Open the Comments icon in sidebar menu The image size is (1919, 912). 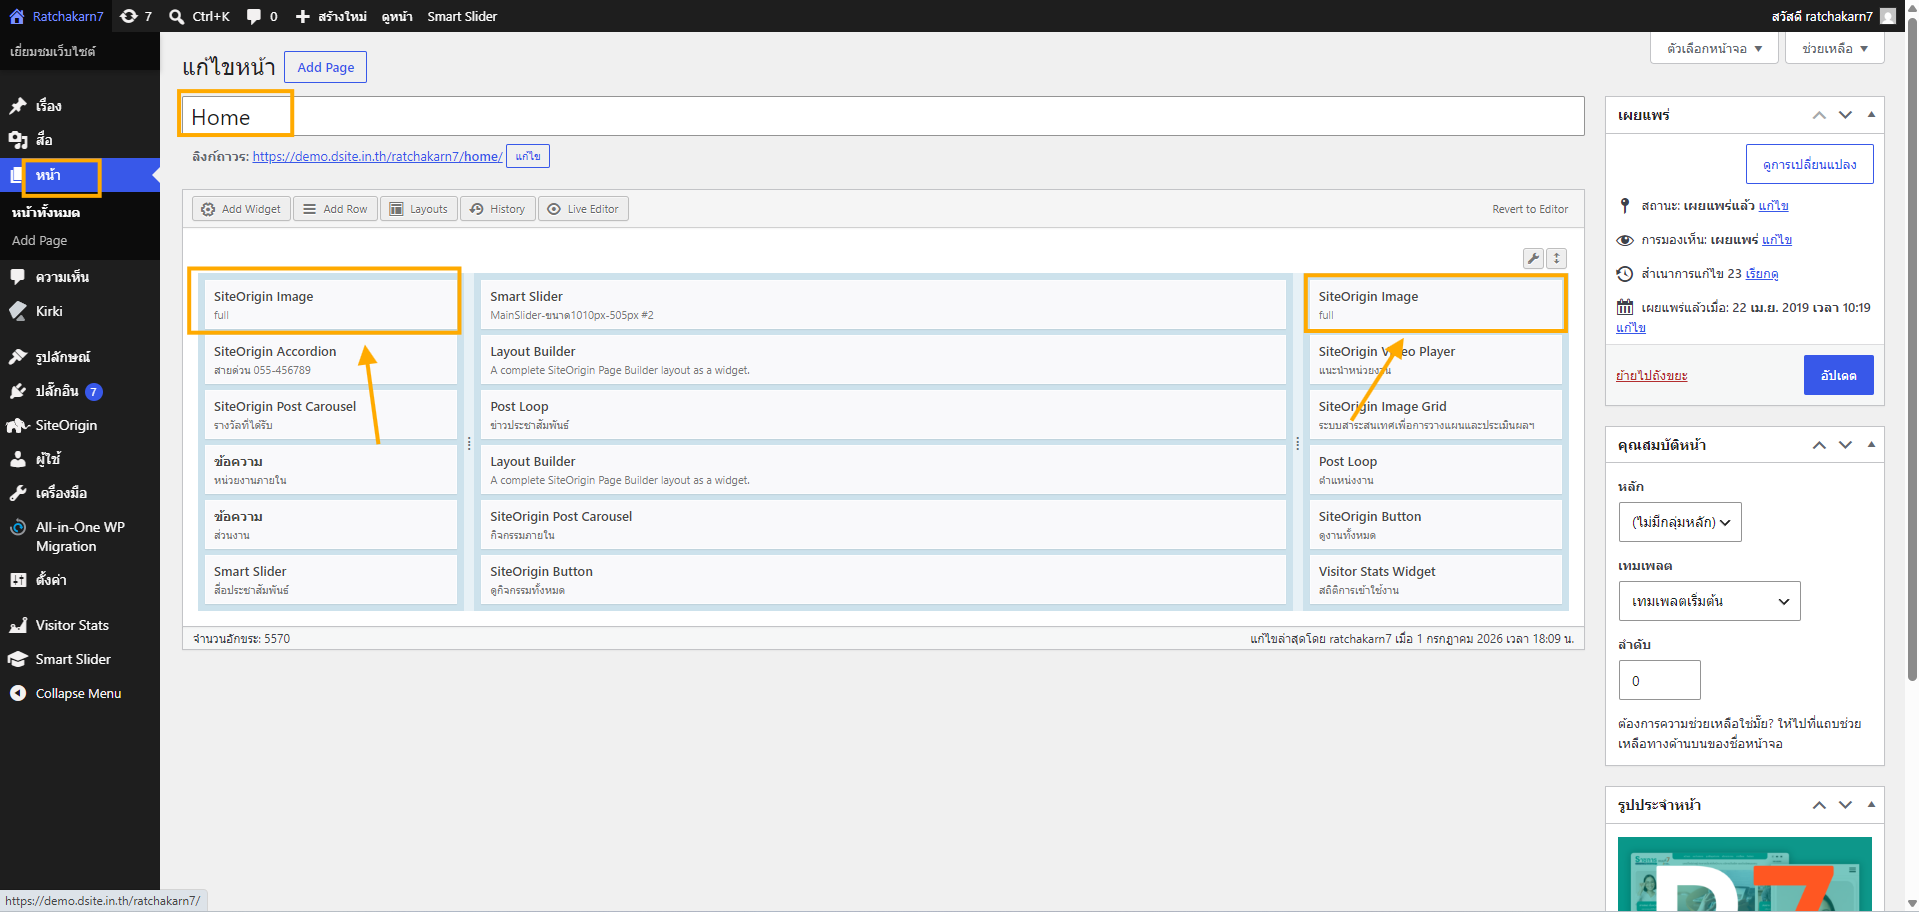pyautogui.click(x=18, y=277)
